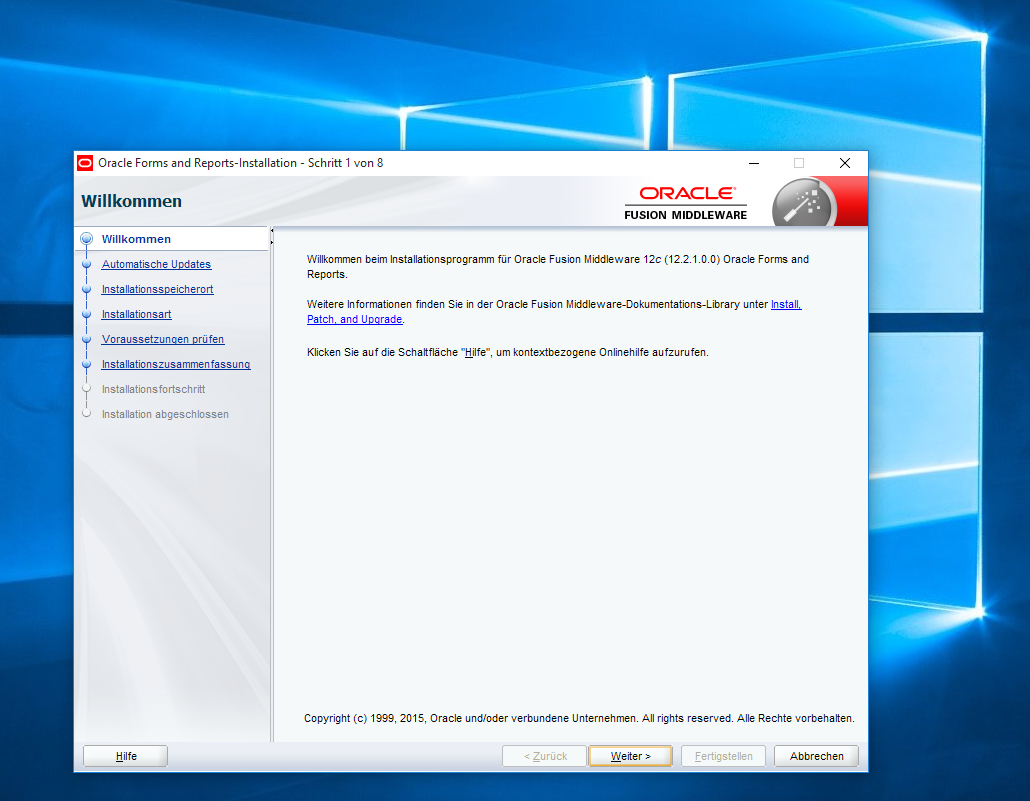1030x801 pixels.
Task: Click the bullet beside Installation abgeschlossen
Action: point(86,414)
